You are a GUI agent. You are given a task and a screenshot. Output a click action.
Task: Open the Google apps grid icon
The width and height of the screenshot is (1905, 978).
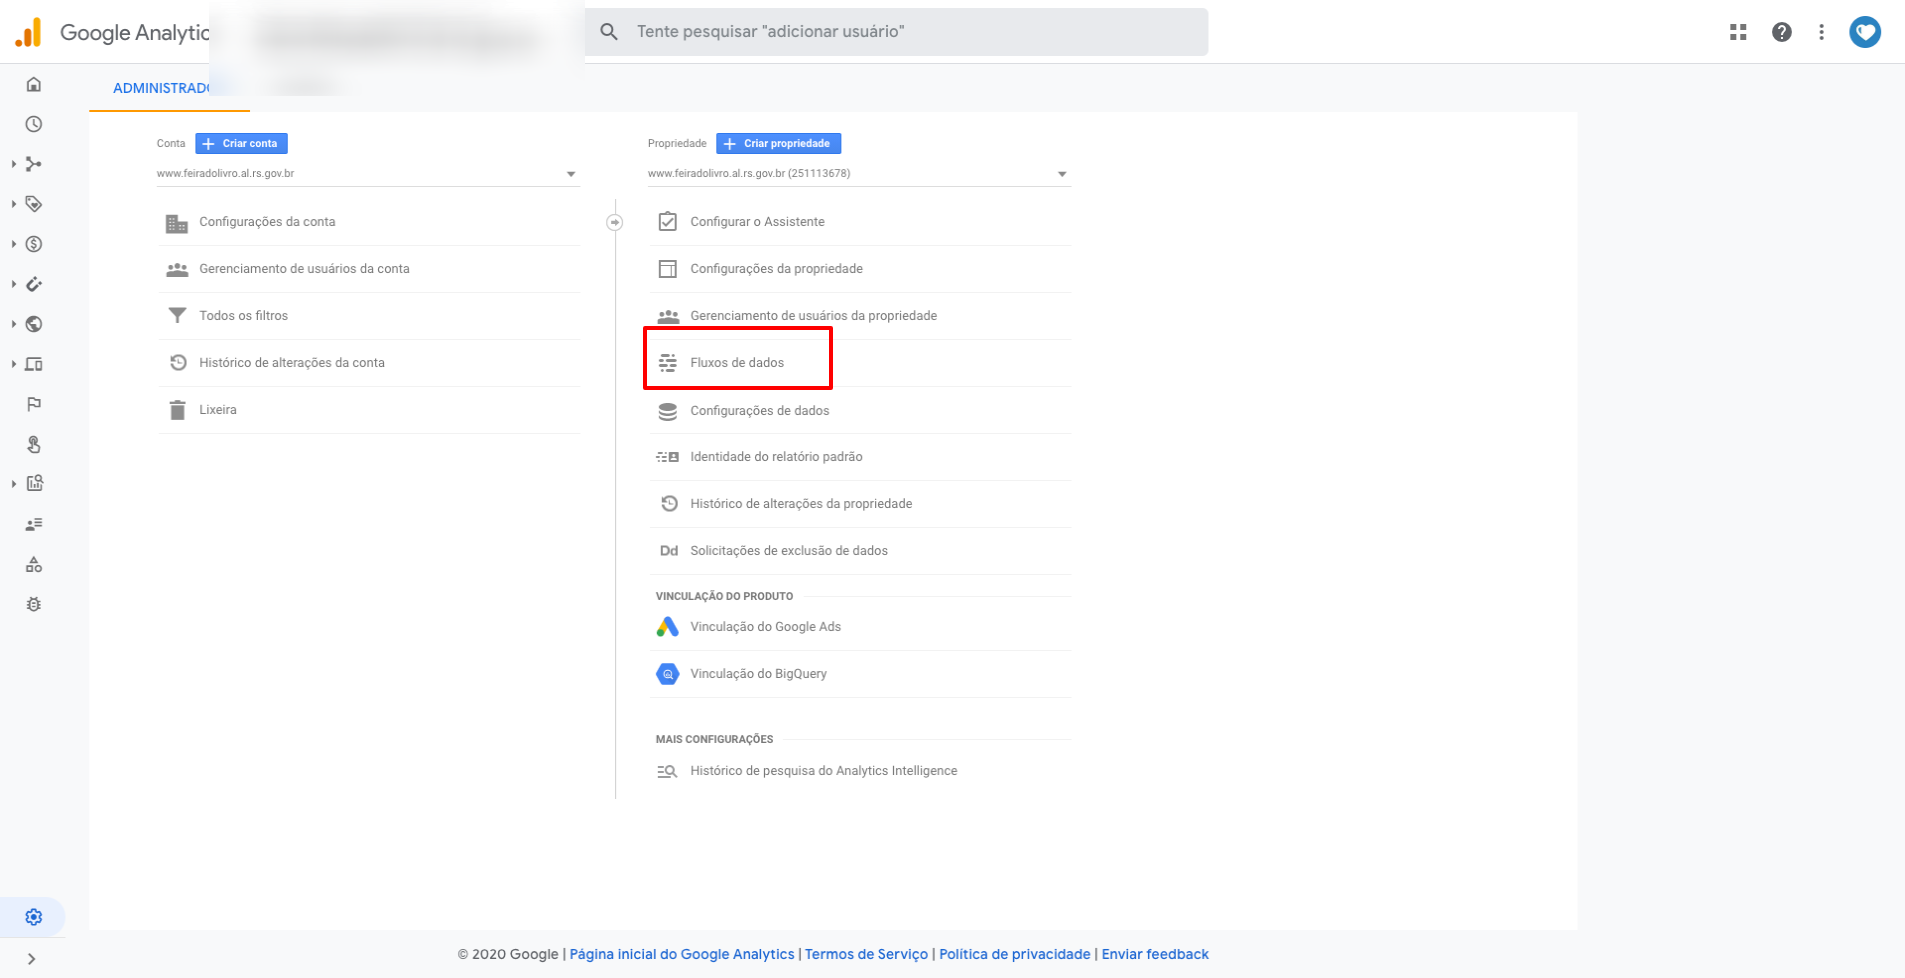(1738, 32)
